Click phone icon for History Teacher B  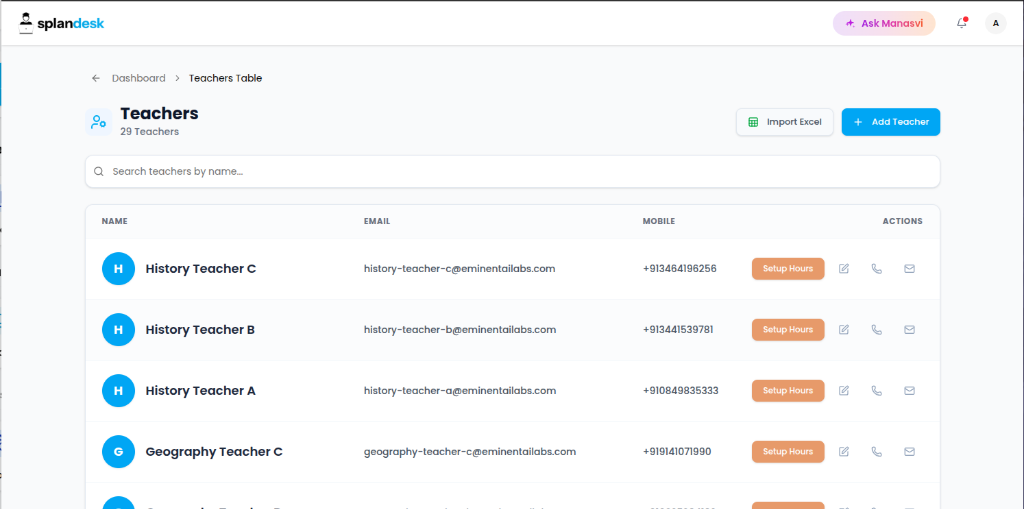click(x=876, y=330)
